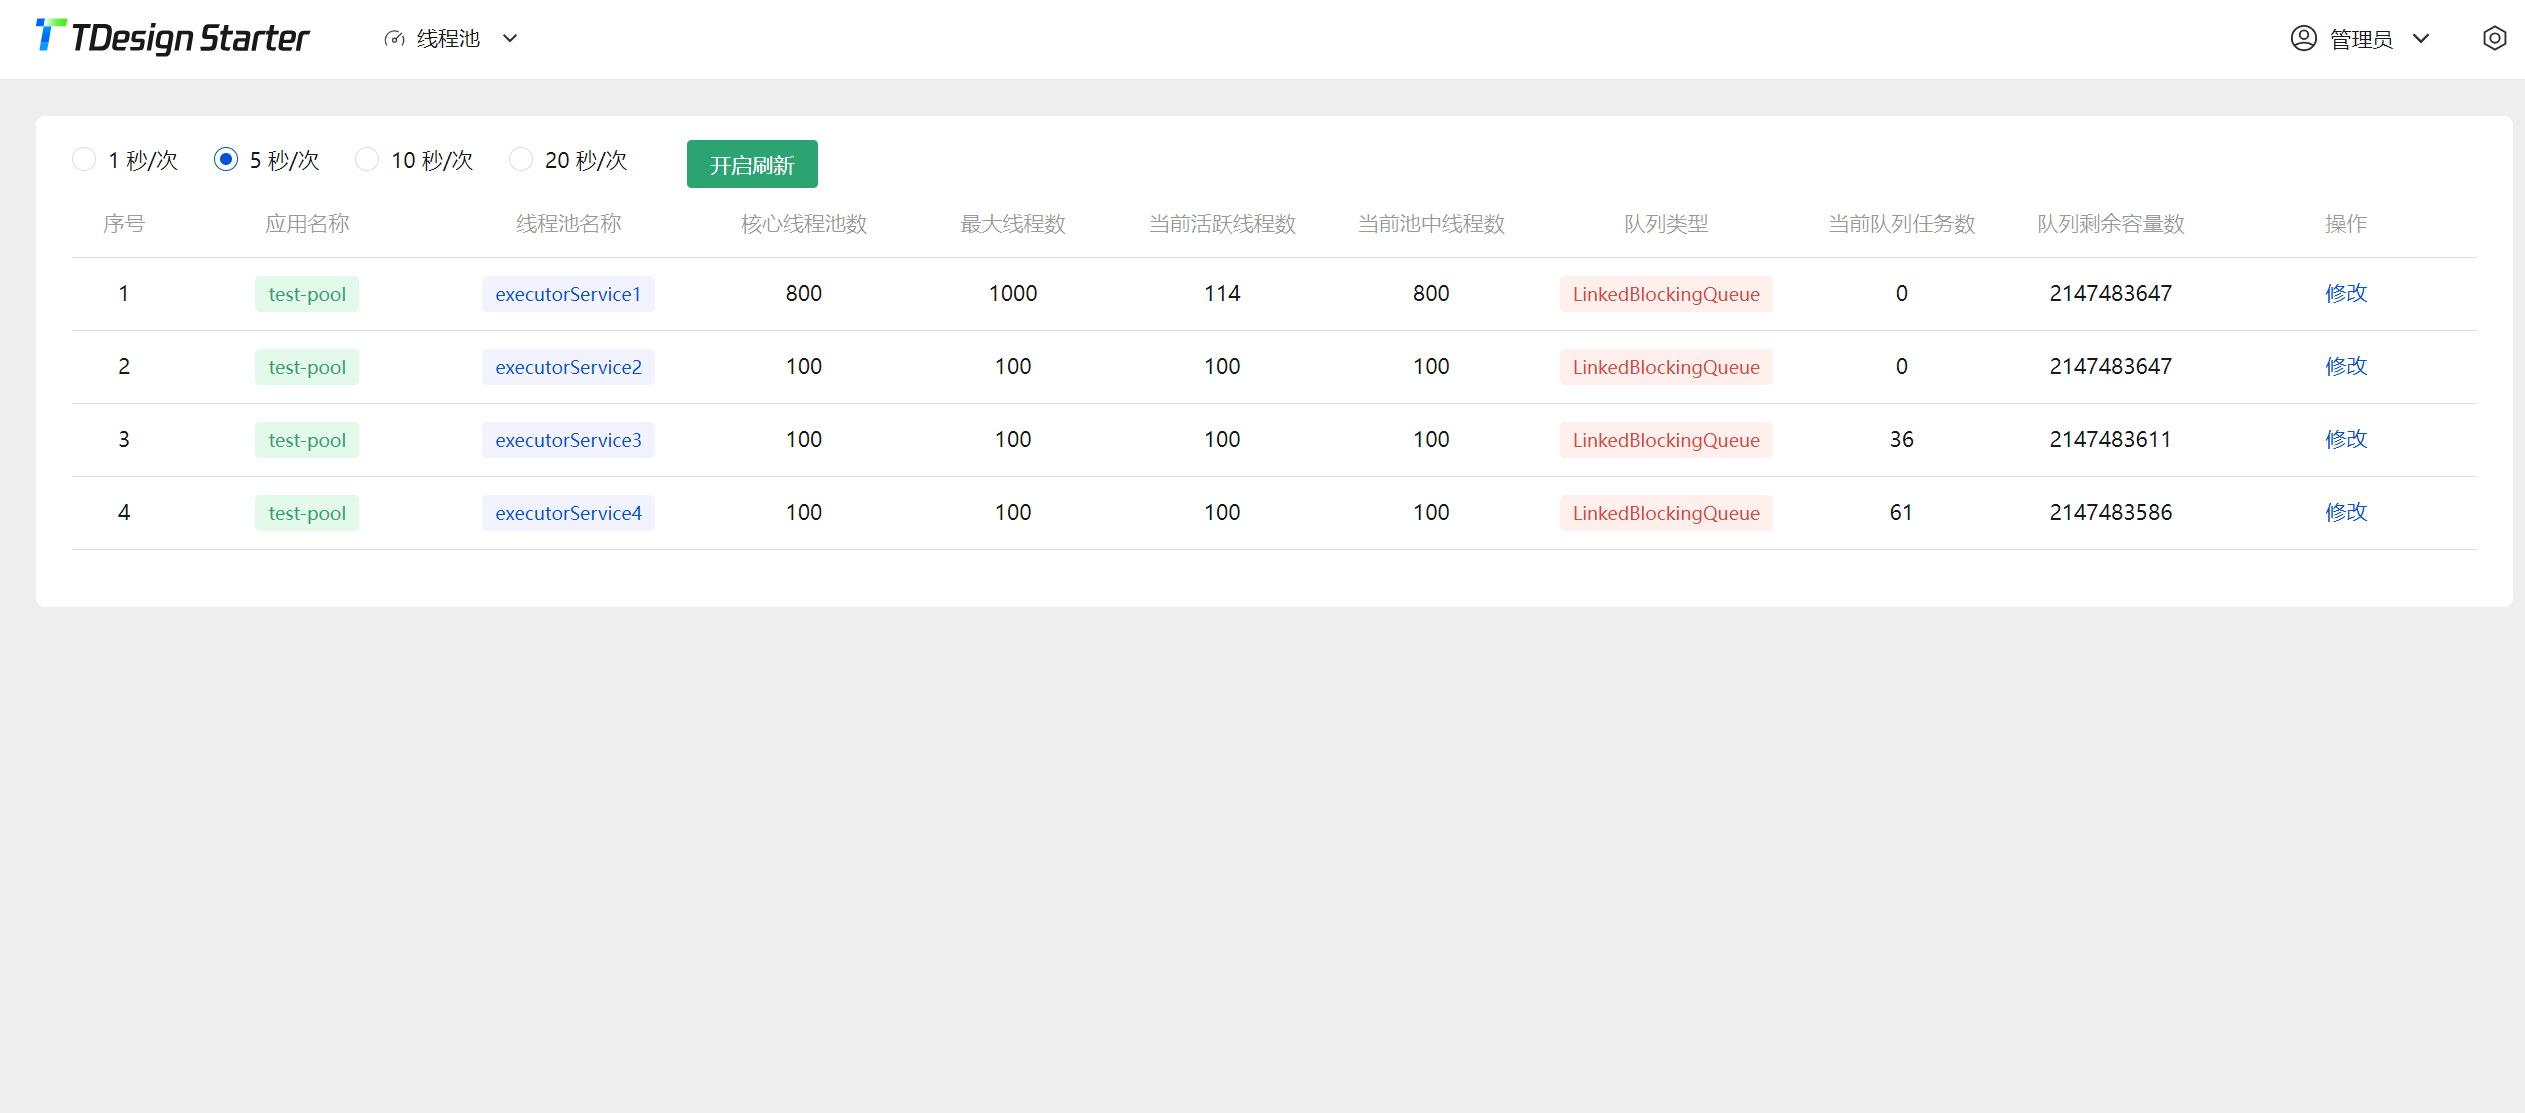Viewport: 2525px width, 1113px height.
Task: Click the user avatar icon beside 管理员
Action: pyautogui.click(x=2303, y=39)
